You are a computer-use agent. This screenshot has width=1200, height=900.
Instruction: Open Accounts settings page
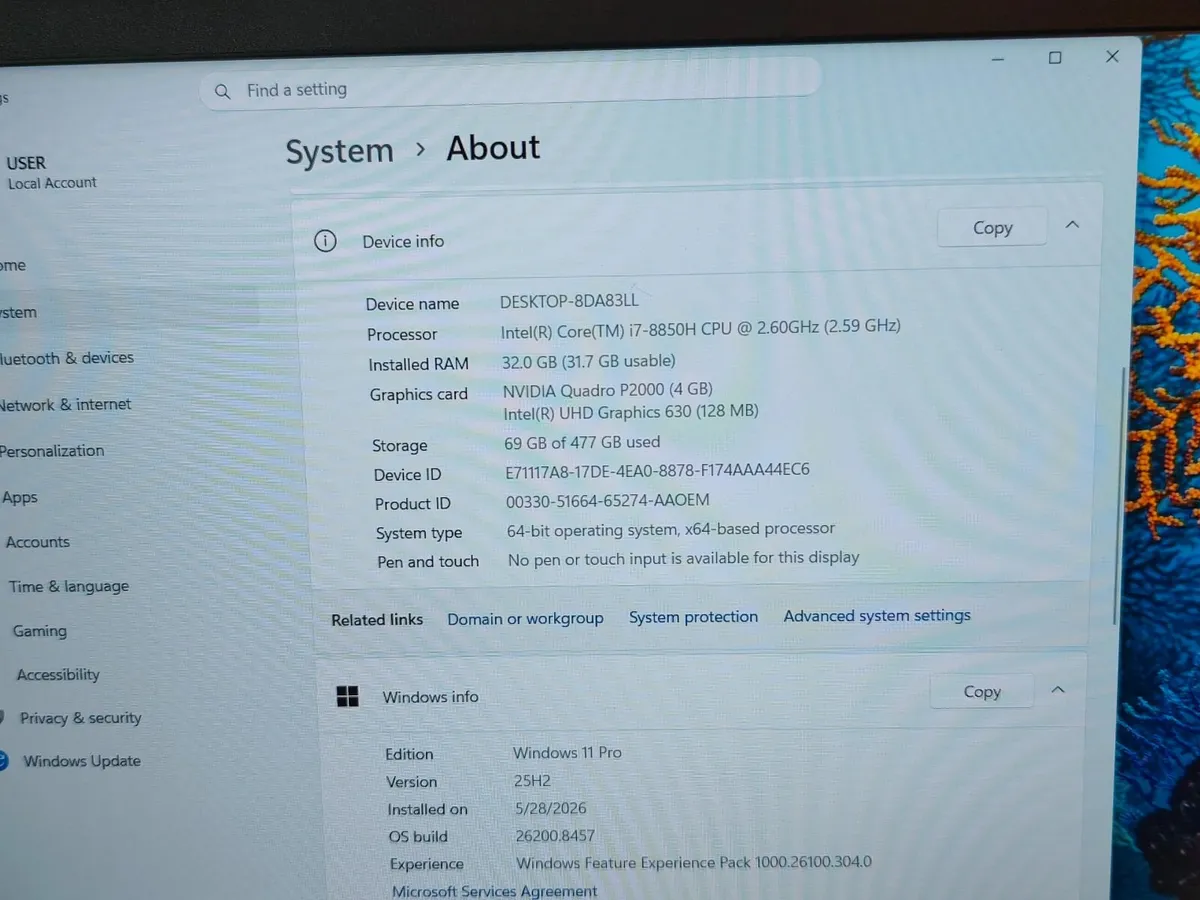click(x=38, y=542)
